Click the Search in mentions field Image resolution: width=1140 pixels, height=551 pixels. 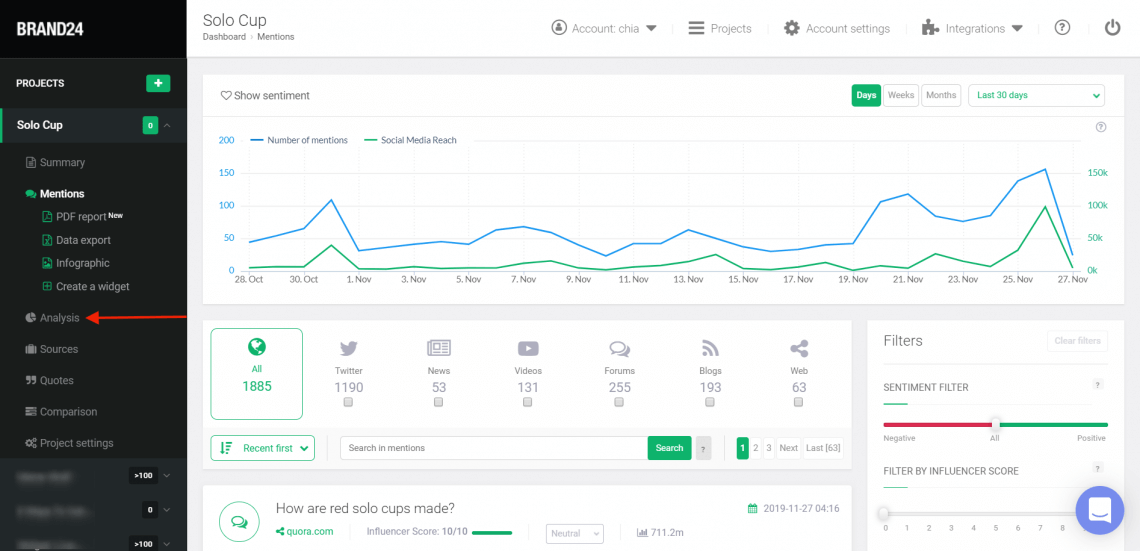[x=494, y=448]
